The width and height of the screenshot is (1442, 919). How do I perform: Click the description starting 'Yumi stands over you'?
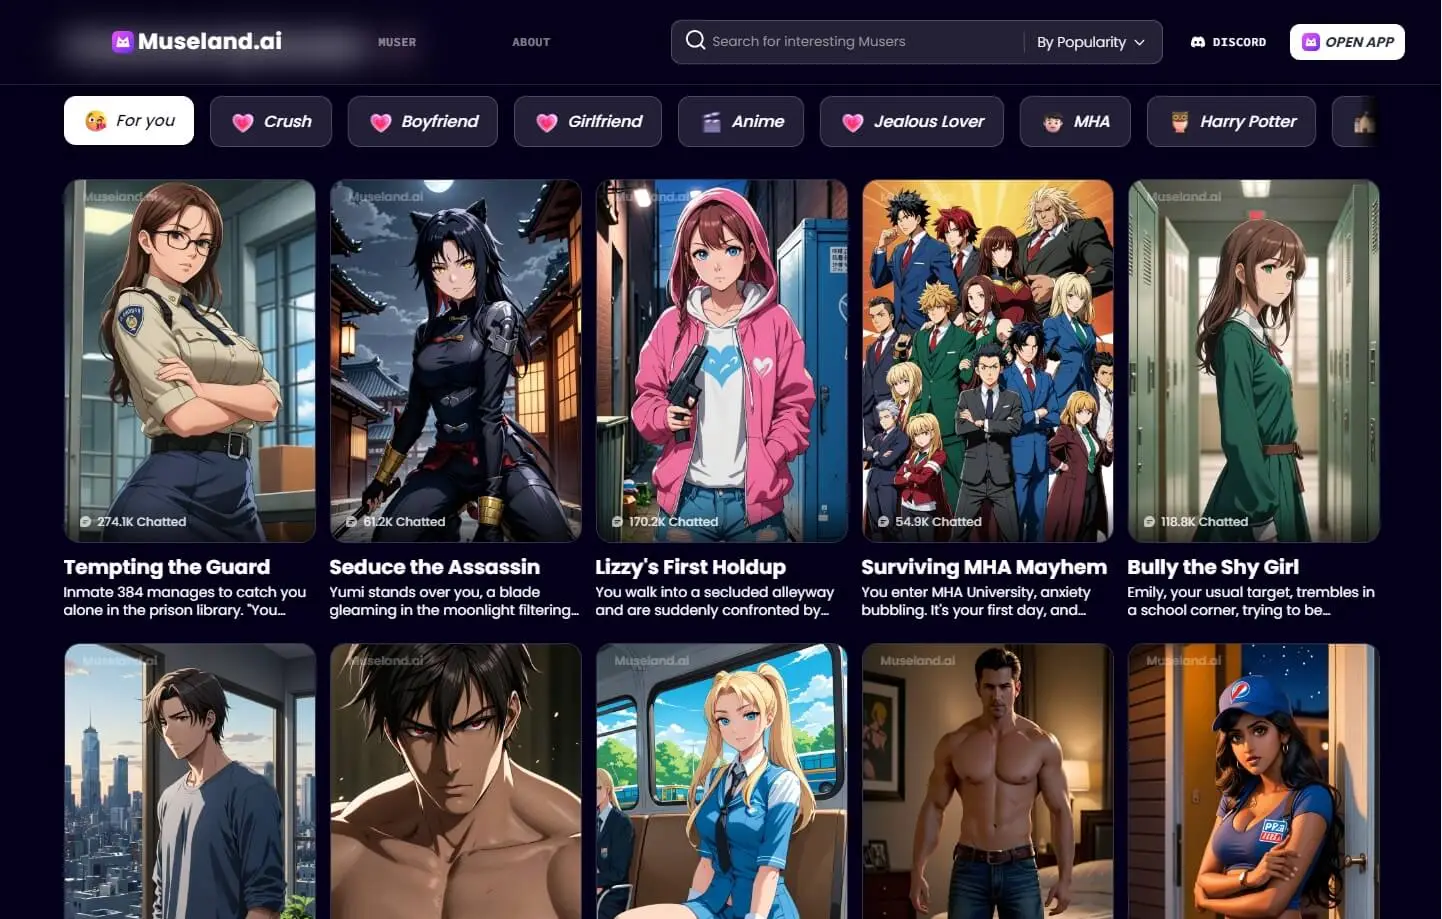[455, 601]
